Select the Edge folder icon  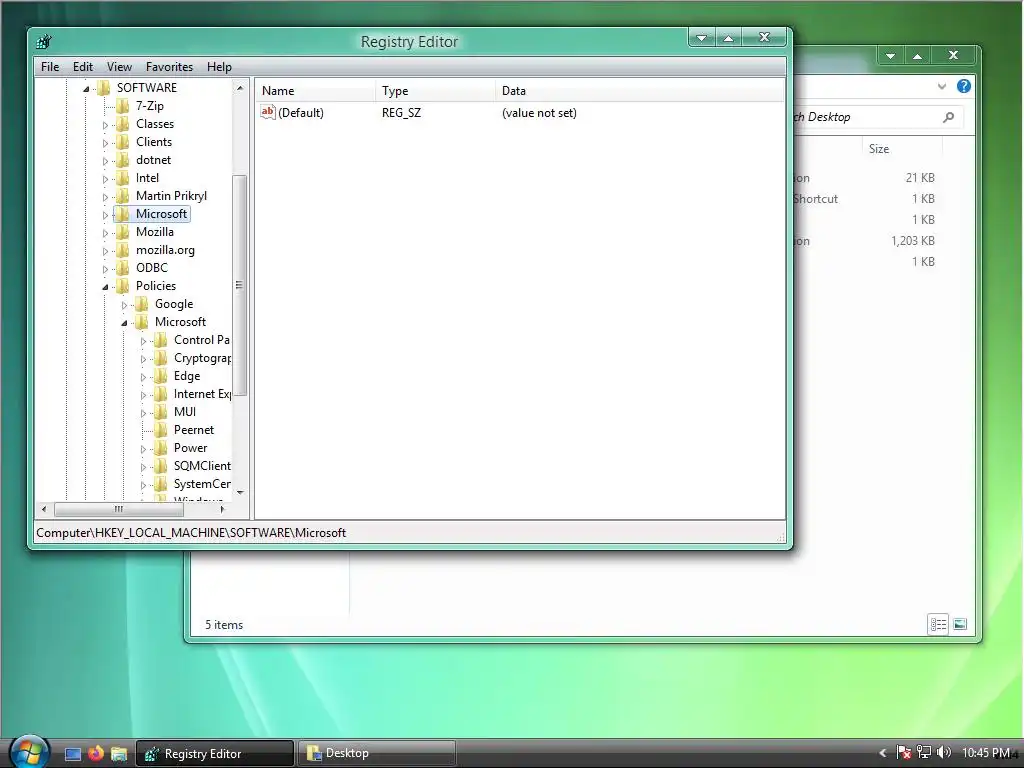tap(160, 376)
